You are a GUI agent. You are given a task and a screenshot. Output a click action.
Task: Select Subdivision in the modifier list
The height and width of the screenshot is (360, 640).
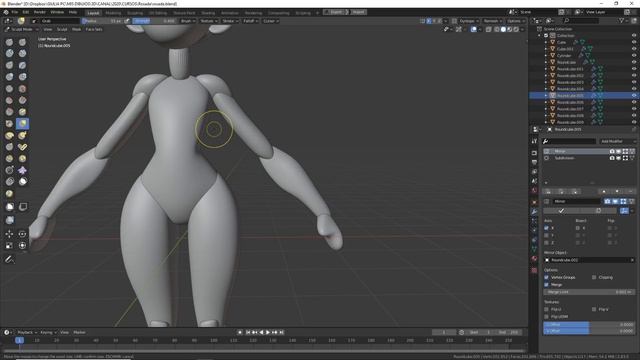[x=564, y=158]
